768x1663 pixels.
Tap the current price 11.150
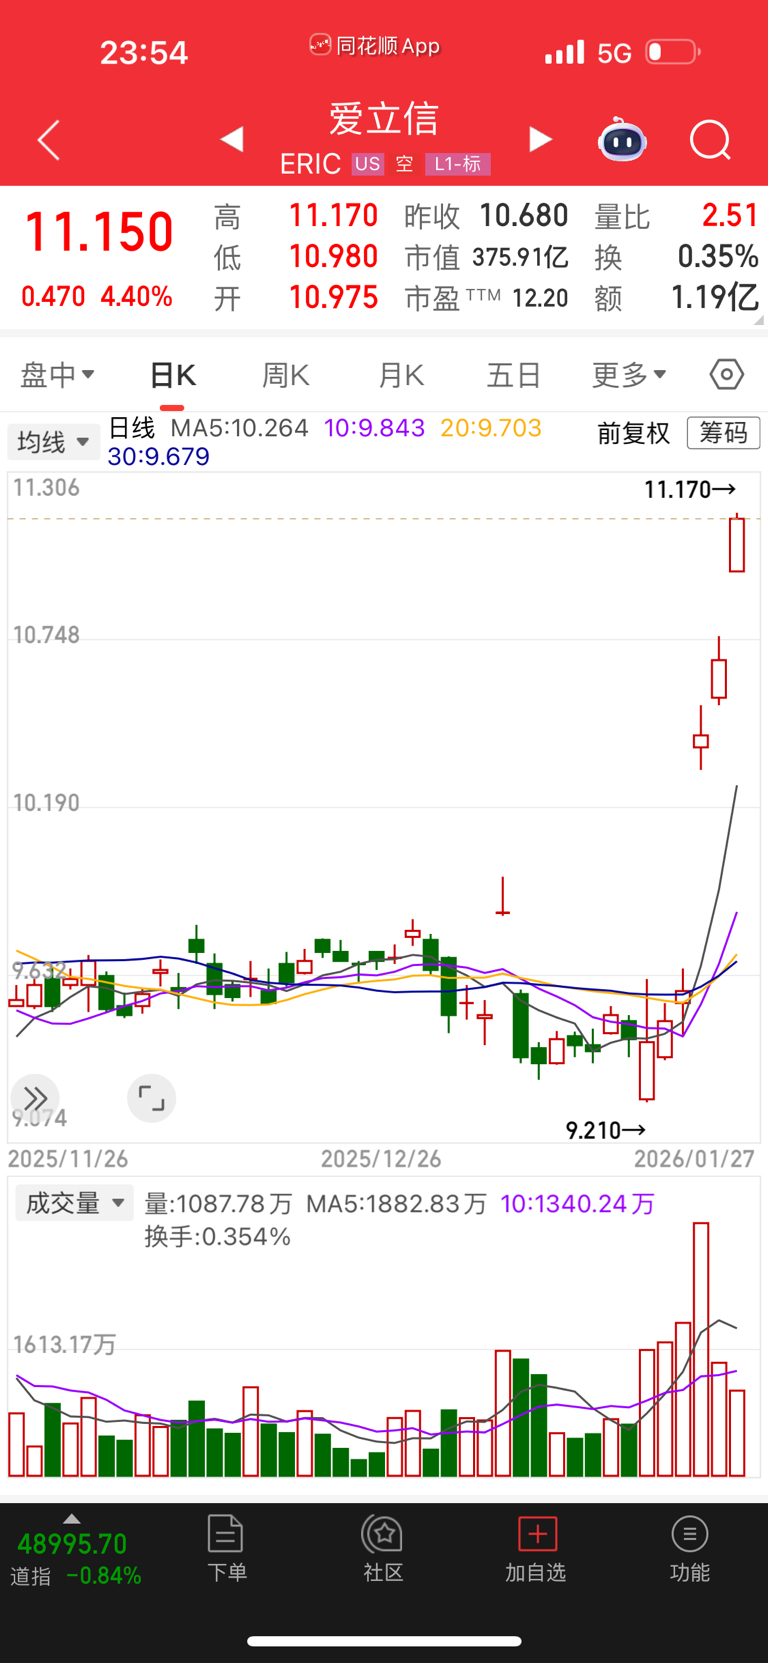tap(98, 232)
